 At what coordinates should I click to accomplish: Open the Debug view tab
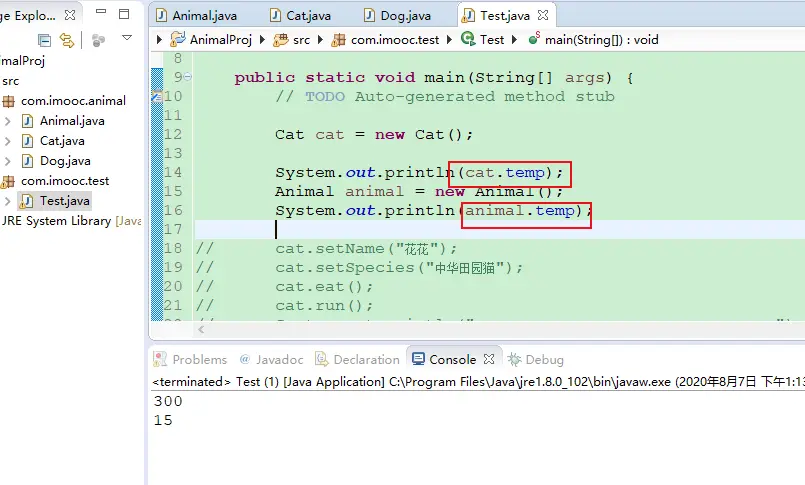(544, 360)
